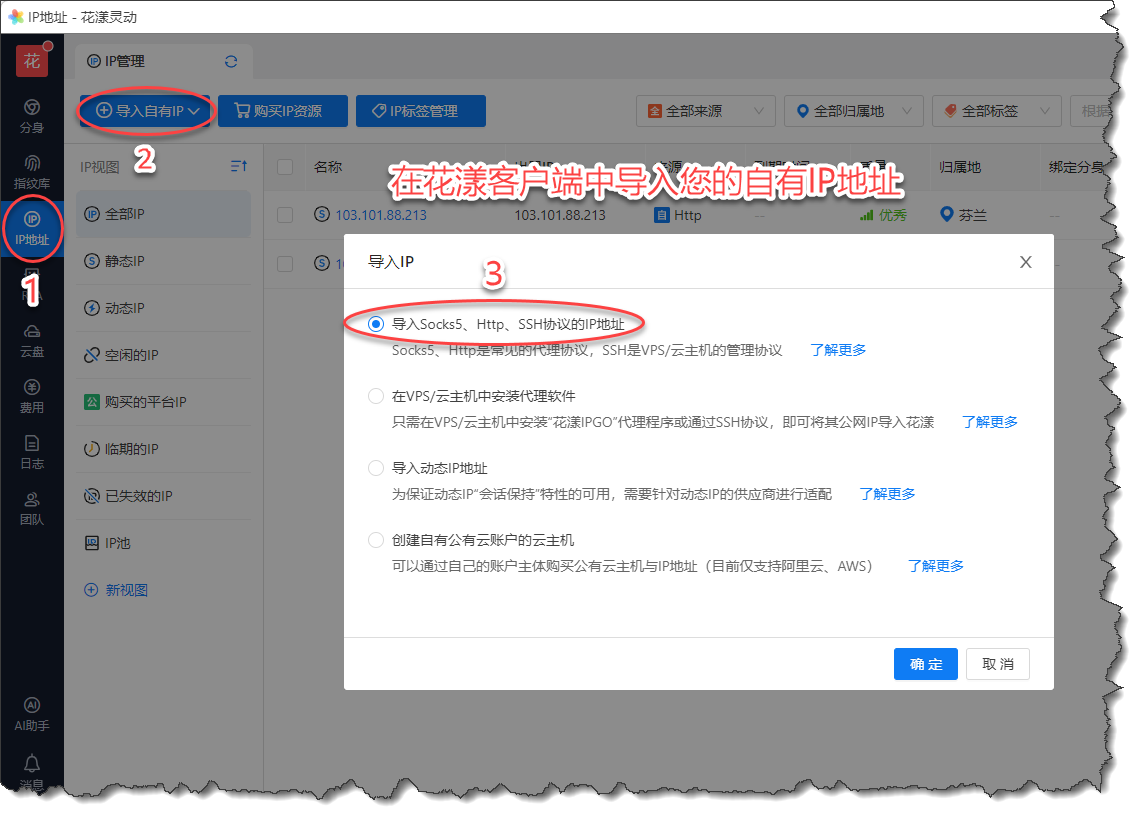Open the 分身 sidebar section

[31, 116]
